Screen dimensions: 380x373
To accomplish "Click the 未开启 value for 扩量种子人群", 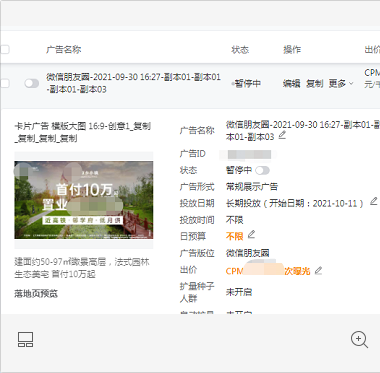I will [x=239, y=292].
